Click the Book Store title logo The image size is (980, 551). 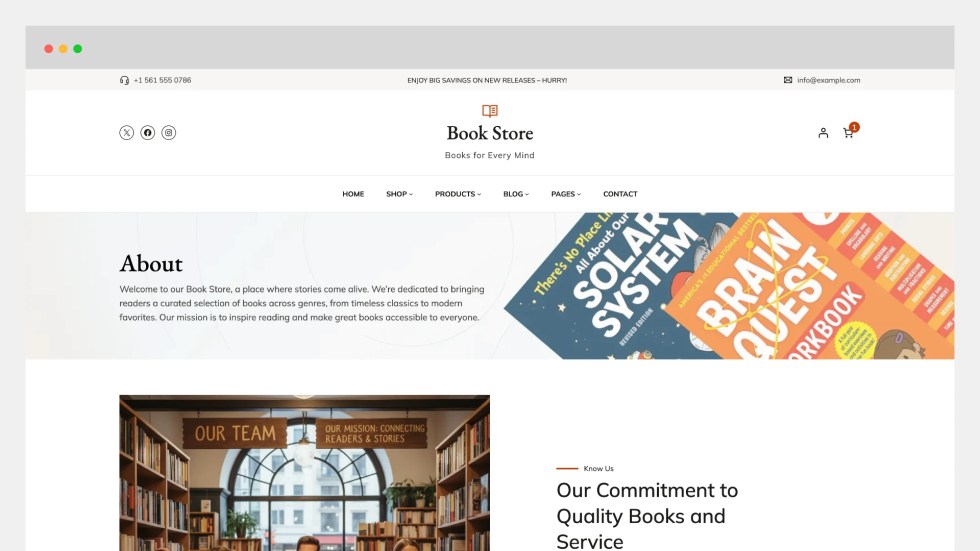click(490, 133)
